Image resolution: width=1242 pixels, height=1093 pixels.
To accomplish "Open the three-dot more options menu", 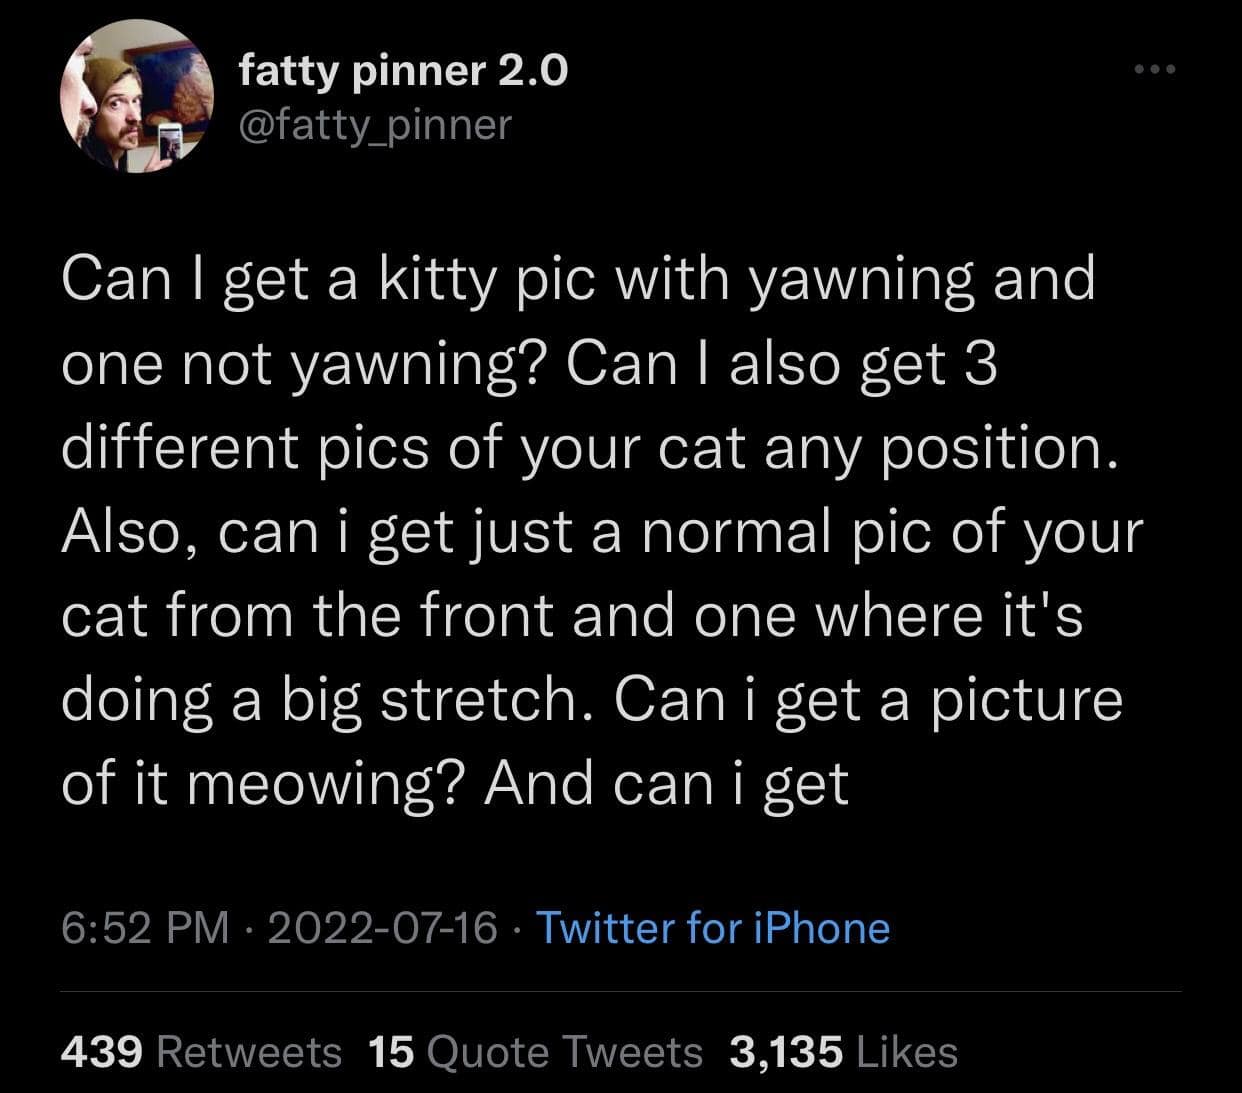I will (1156, 70).
